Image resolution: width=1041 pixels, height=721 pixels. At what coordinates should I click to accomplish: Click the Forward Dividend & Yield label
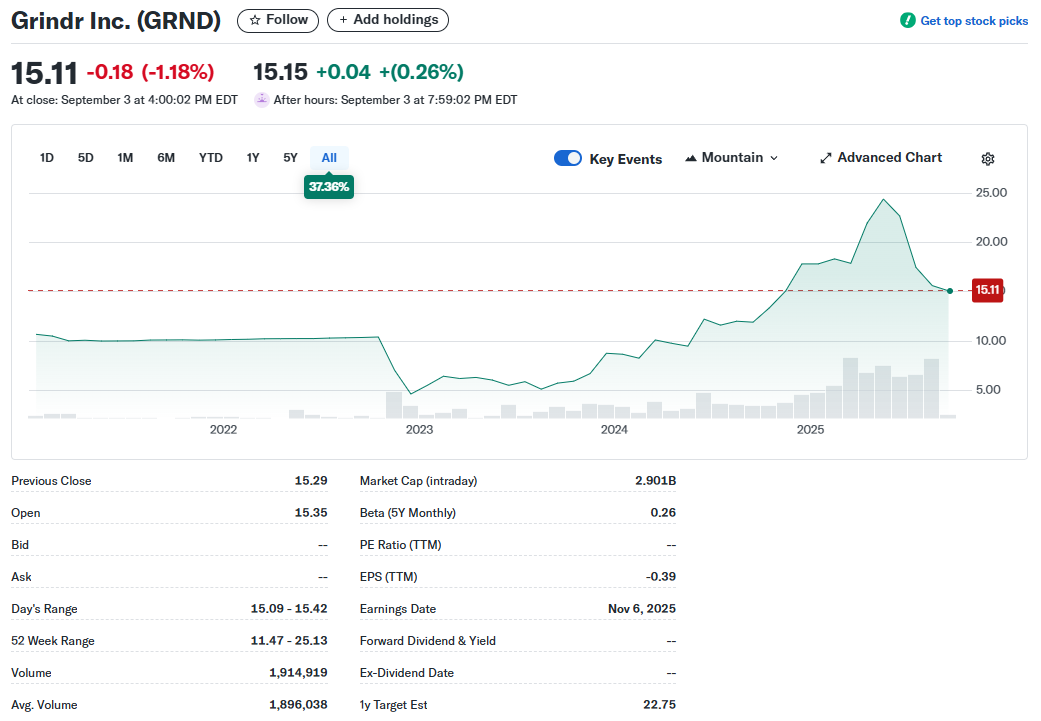click(x=428, y=641)
